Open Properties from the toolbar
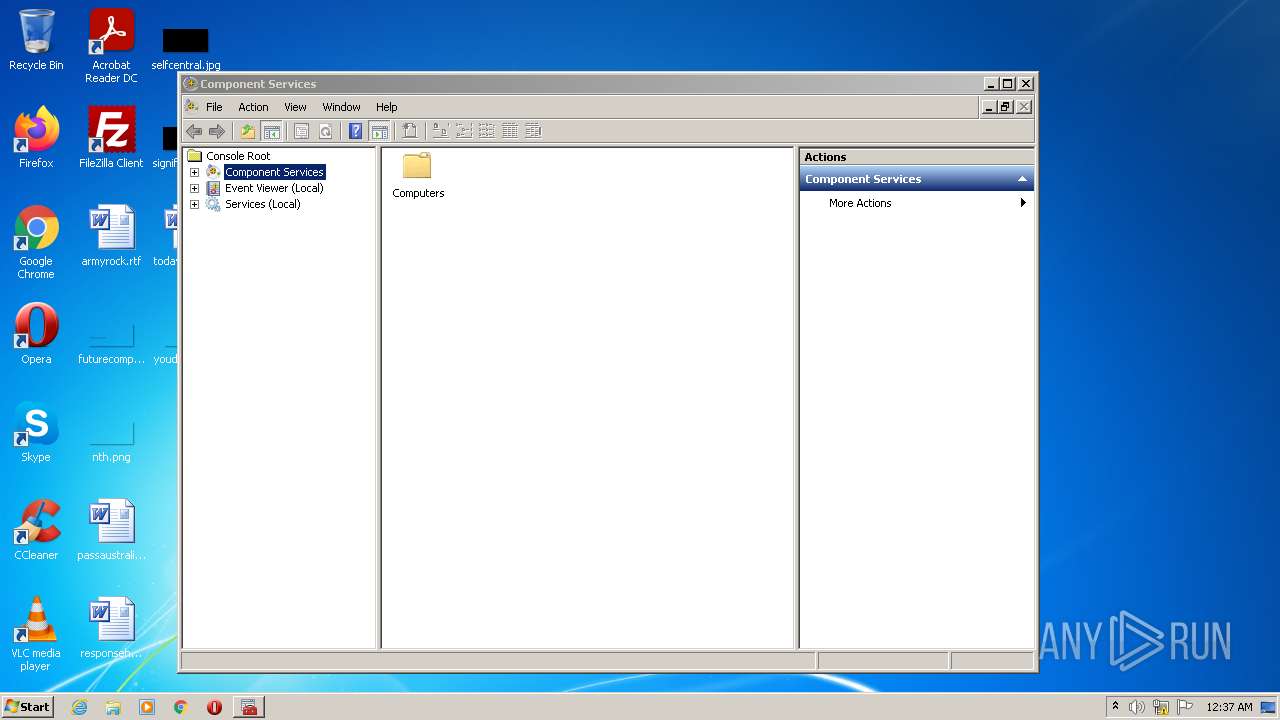Image resolution: width=1280 pixels, height=720 pixels. pos(301,131)
